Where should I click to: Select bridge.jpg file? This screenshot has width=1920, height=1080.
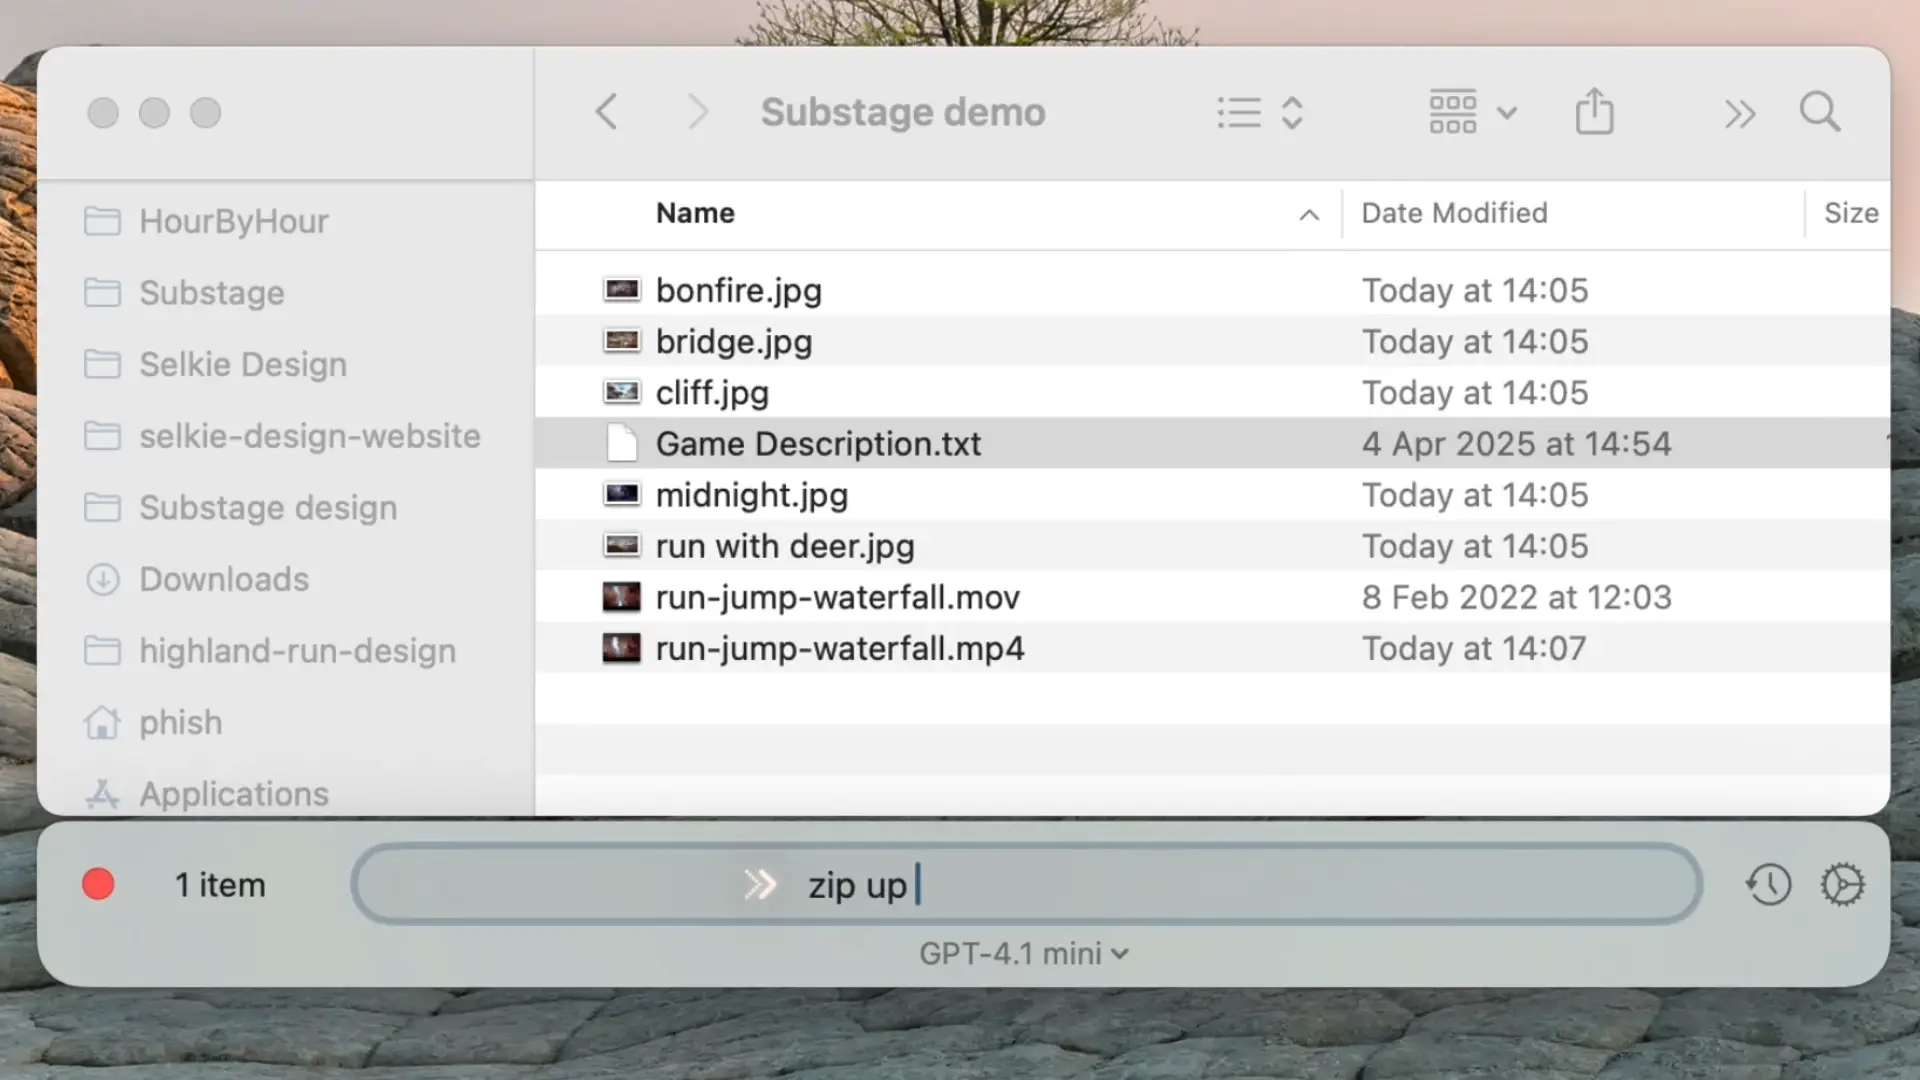[1212, 341]
